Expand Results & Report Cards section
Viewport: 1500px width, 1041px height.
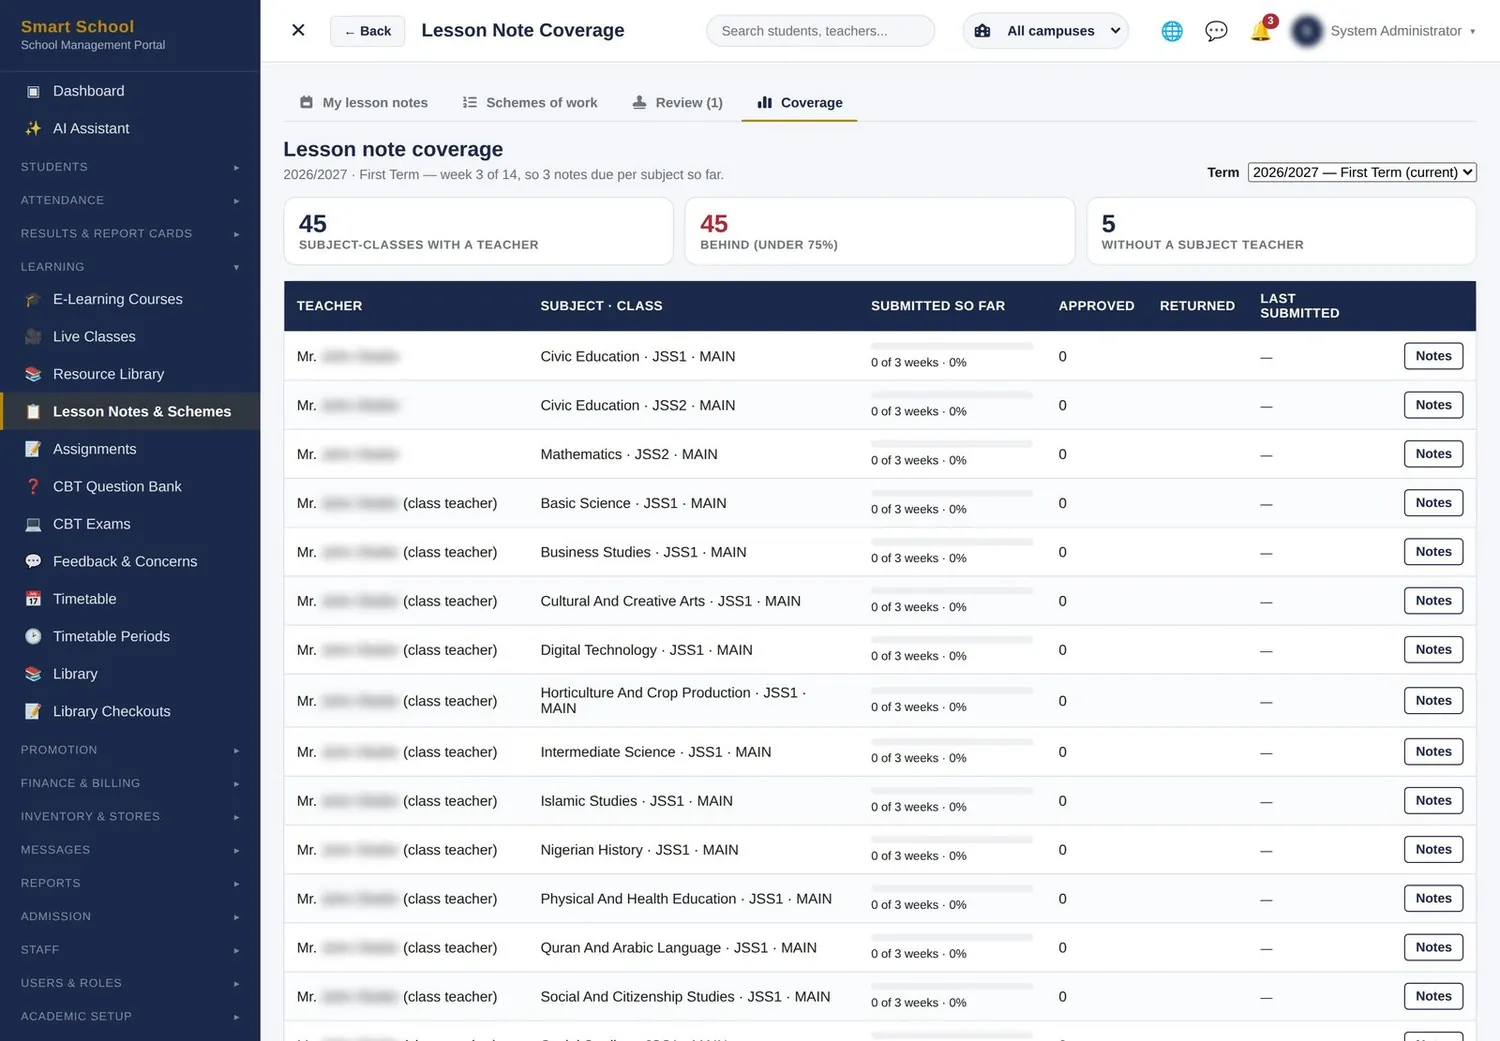point(130,233)
